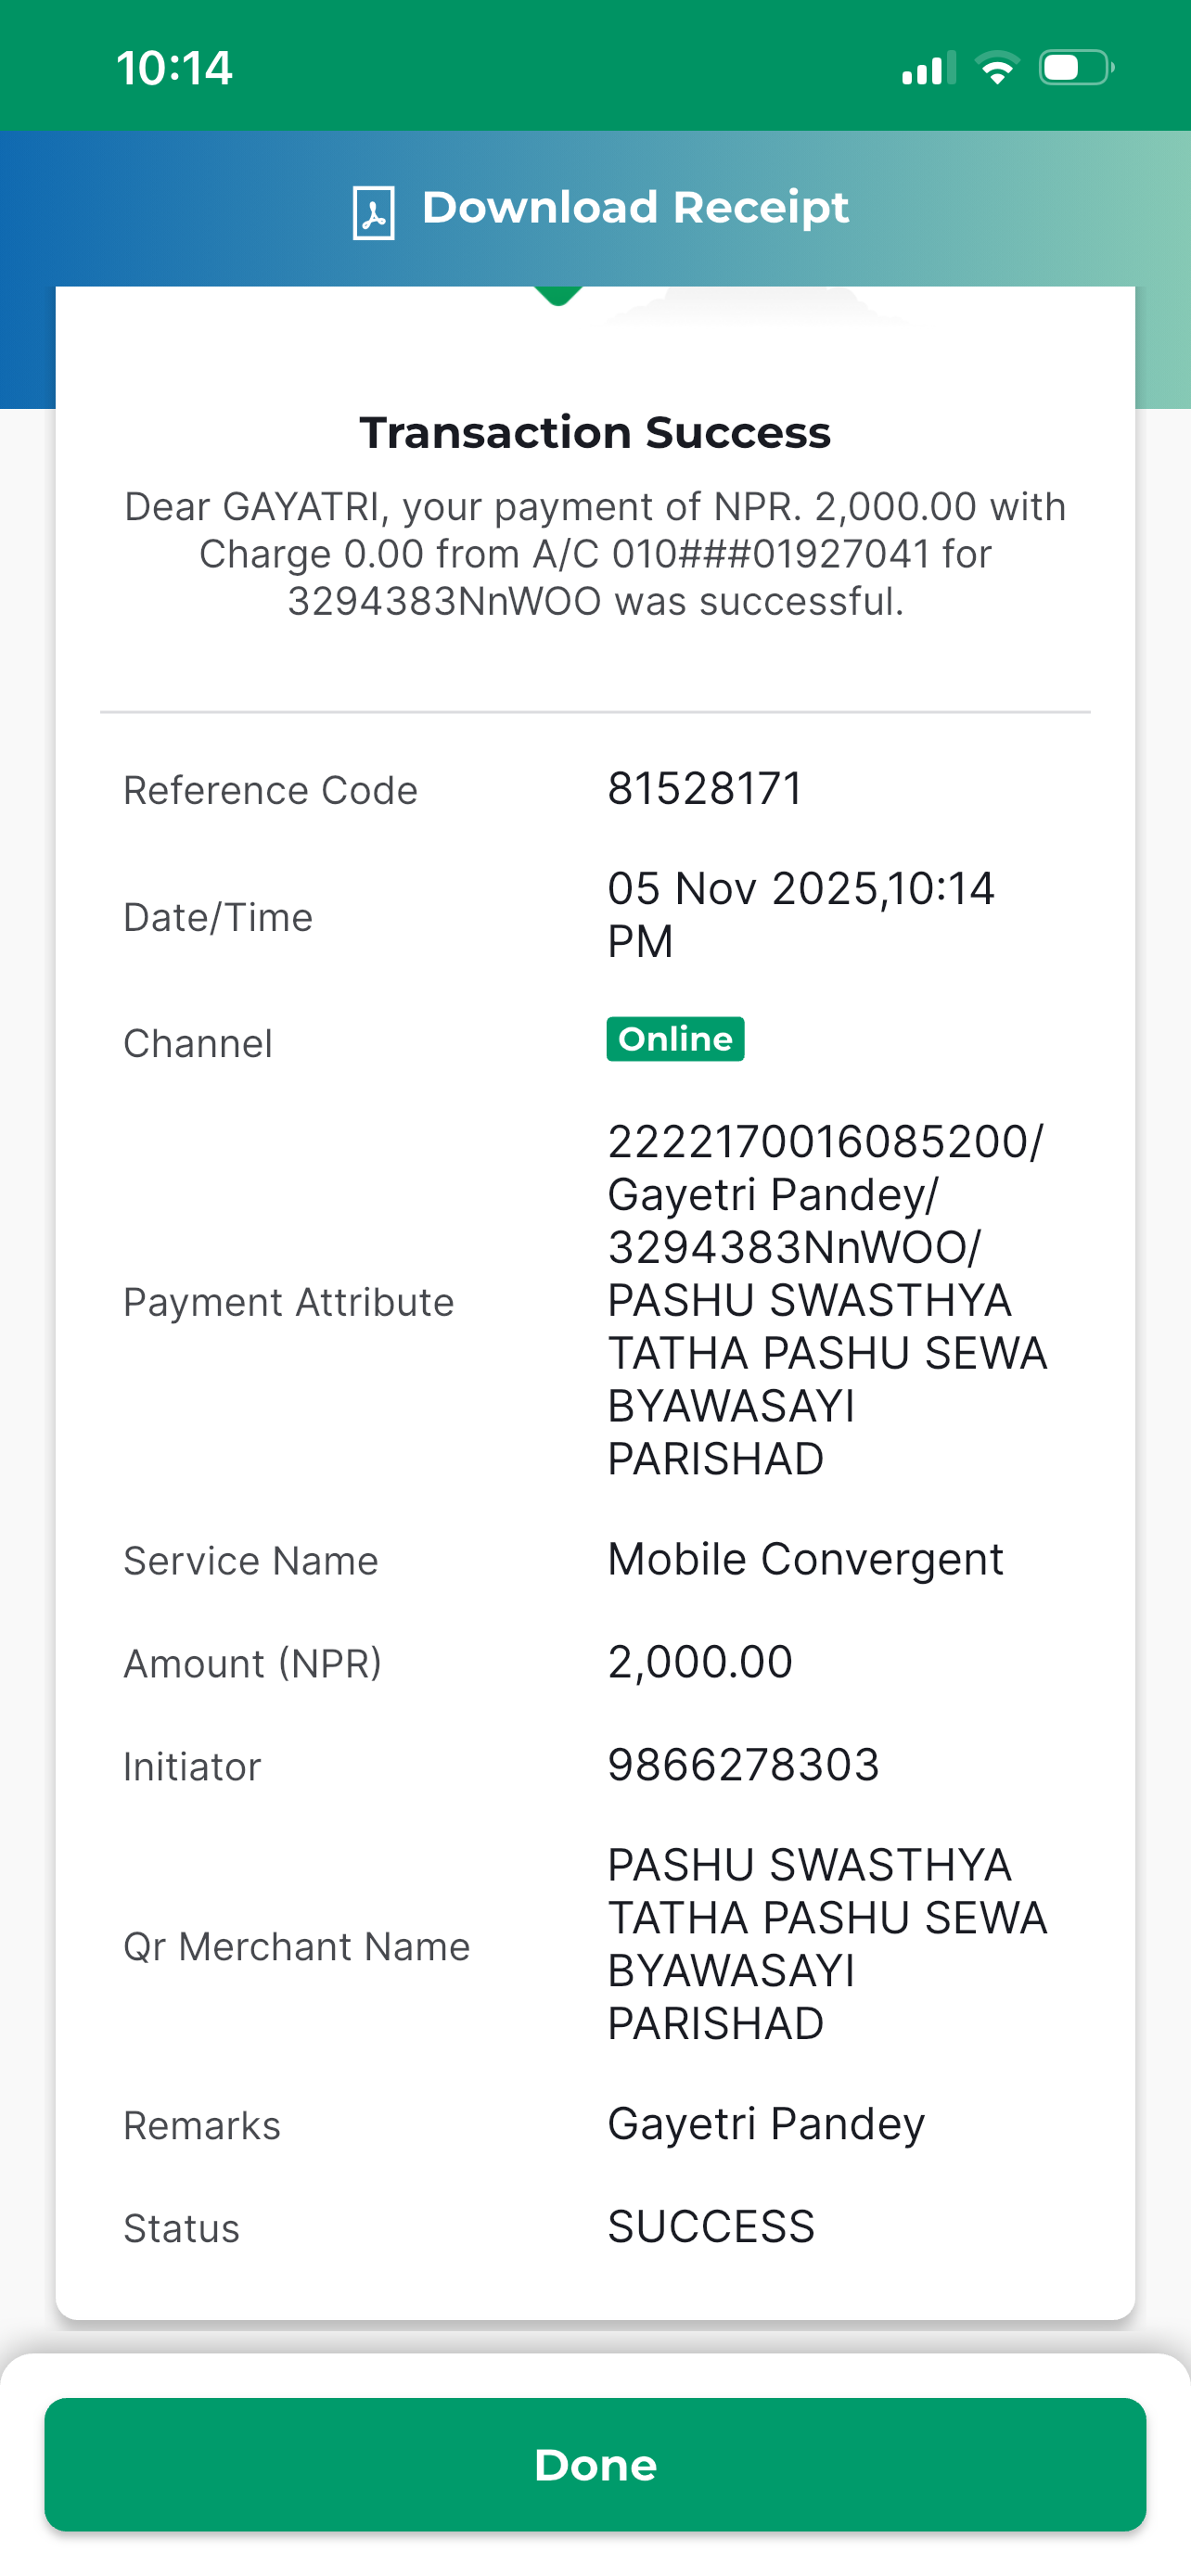1191x2576 pixels.
Task: Tap the Gayetri Pandey remarks value
Action: (x=766, y=2123)
